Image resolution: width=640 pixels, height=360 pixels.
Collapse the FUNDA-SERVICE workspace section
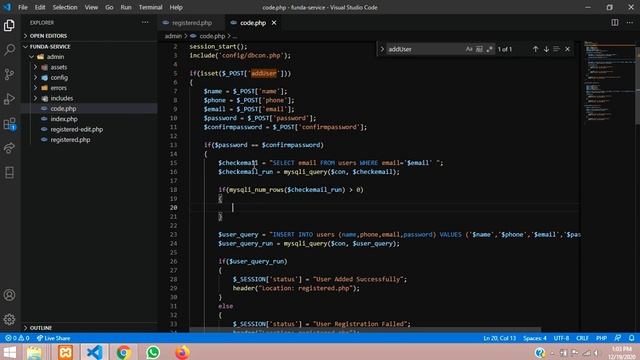pyautogui.click(x=89, y=47)
